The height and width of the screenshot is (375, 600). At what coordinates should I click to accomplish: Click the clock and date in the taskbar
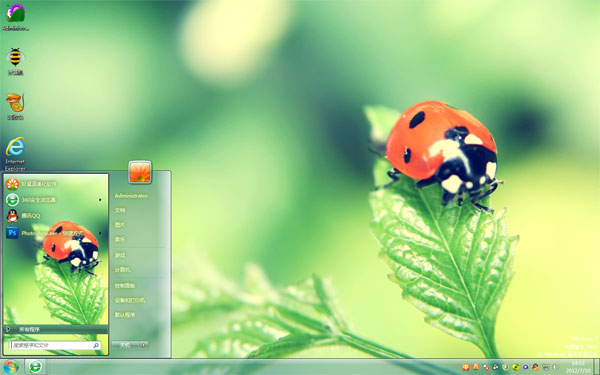(578, 367)
